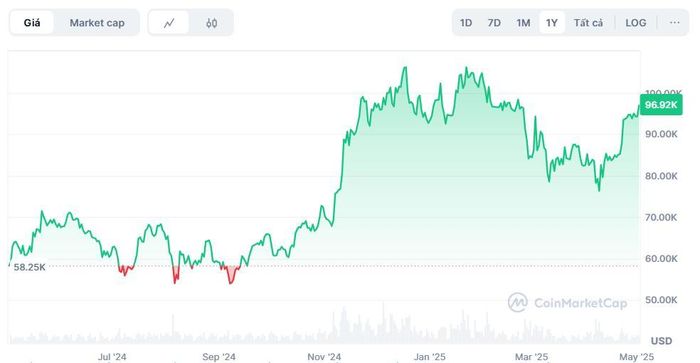Image resolution: width=700 pixels, height=363 pixels.
Task: Show all-time data with Tất cả
Action: [588, 23]
